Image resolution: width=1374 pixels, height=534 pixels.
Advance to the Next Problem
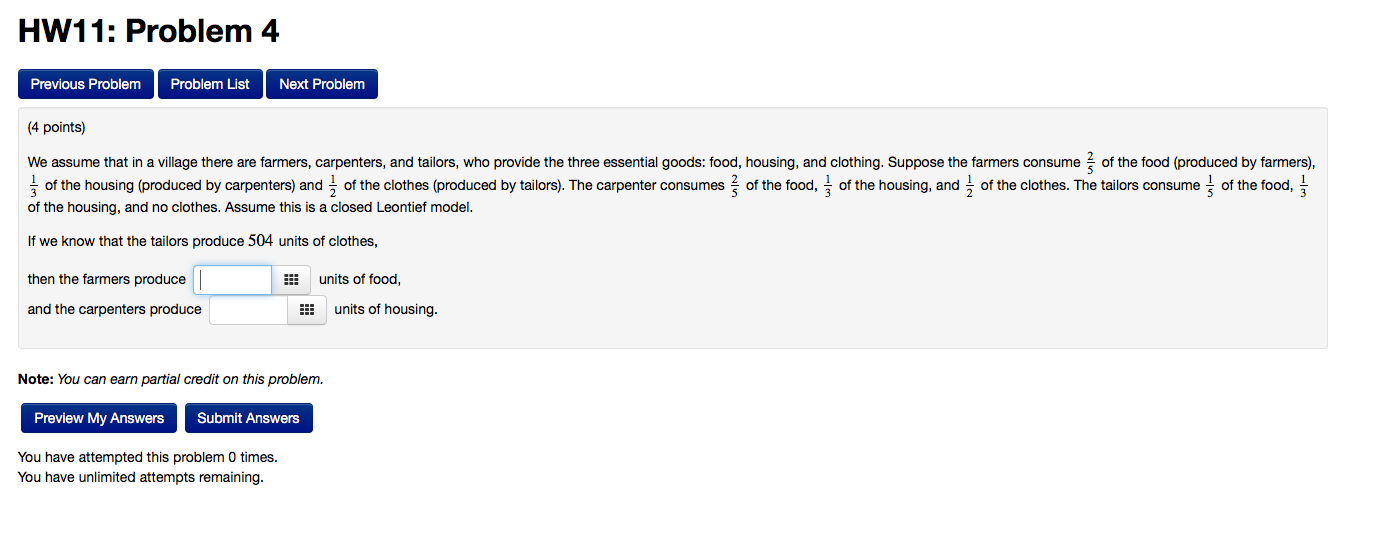point(322,84)
